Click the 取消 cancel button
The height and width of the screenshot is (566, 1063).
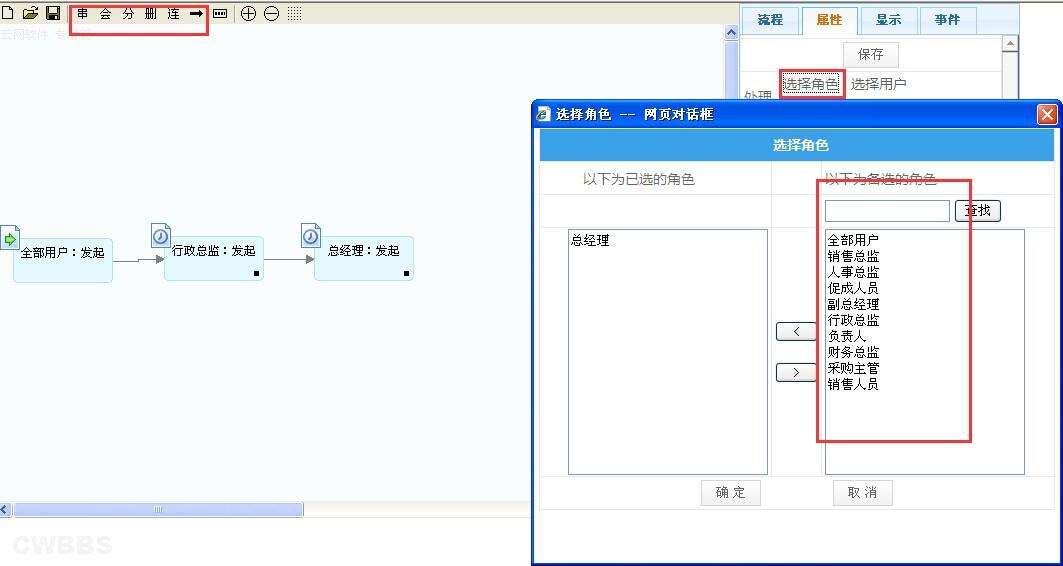tap(862, 493)
